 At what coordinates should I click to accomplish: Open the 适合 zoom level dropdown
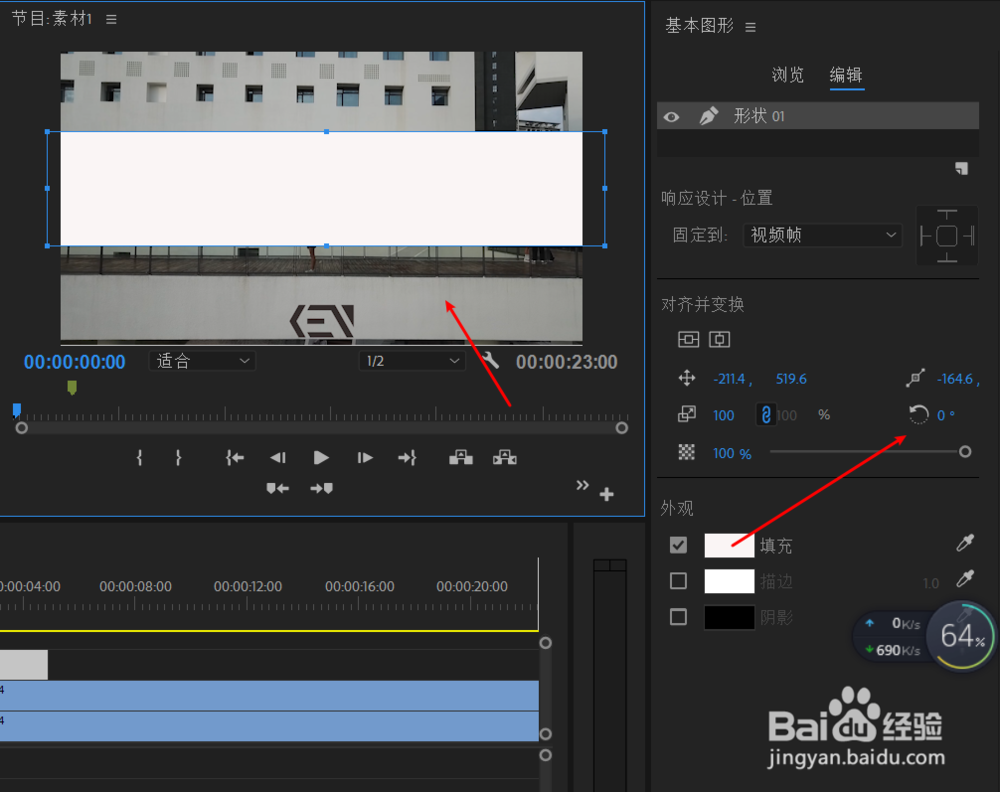(x=203, y=361)
